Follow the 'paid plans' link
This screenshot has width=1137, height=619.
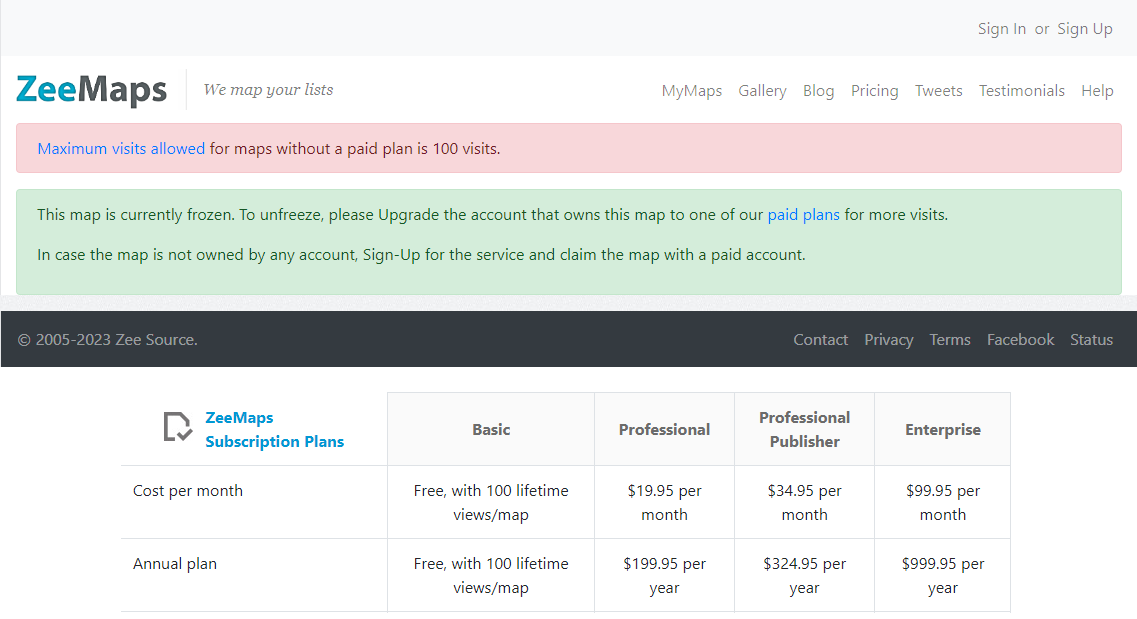pos(803,215)
